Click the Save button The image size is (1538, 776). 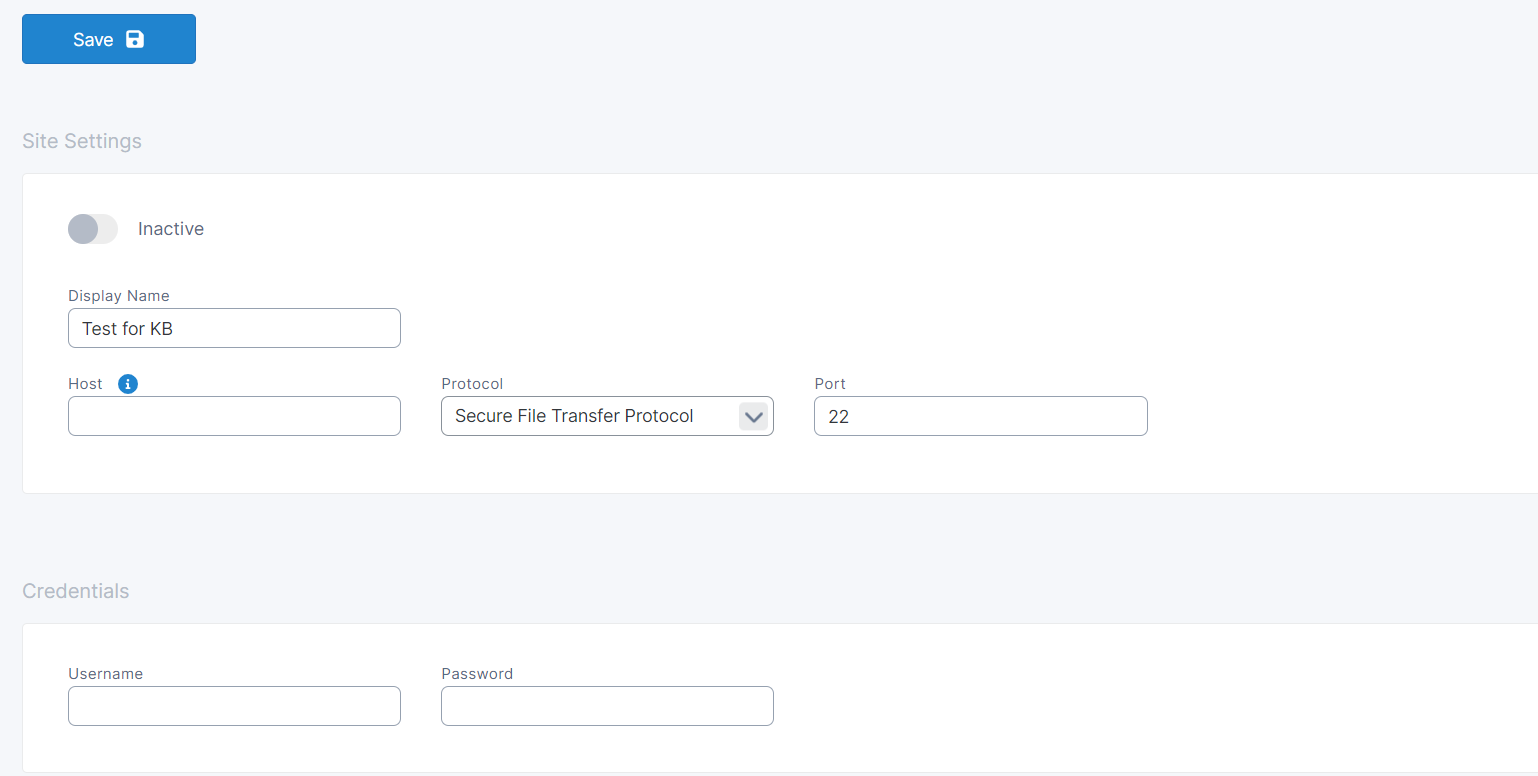tap(108, 39)
